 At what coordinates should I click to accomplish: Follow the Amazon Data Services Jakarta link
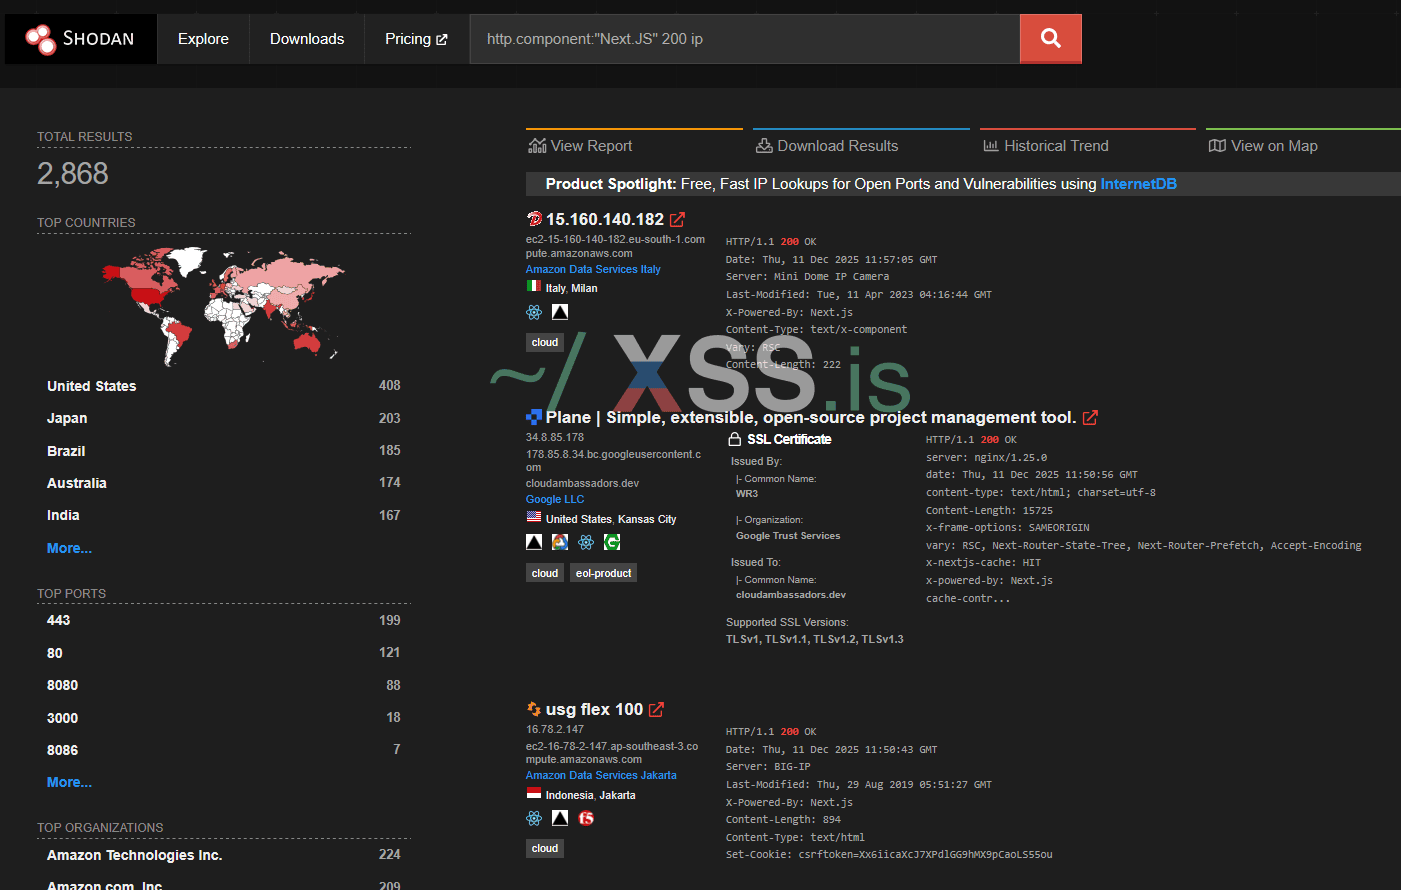[x=601, y=775]
